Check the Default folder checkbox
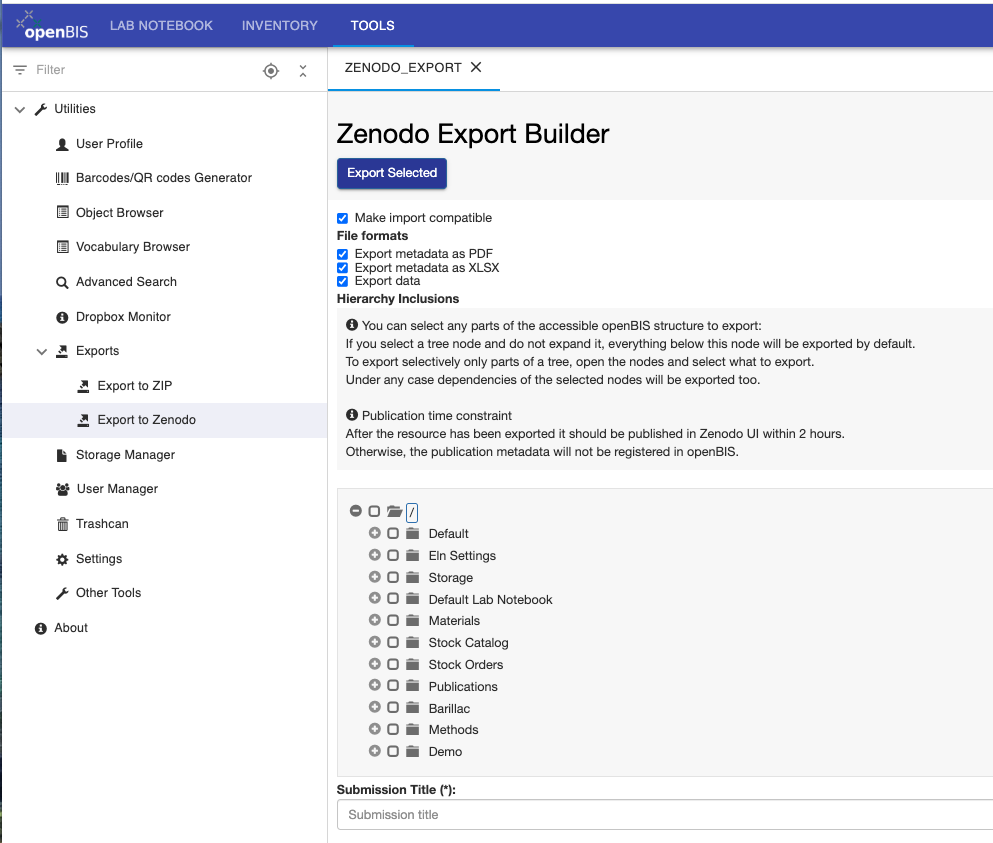The image size is (993, 843). tap(393, 533)
